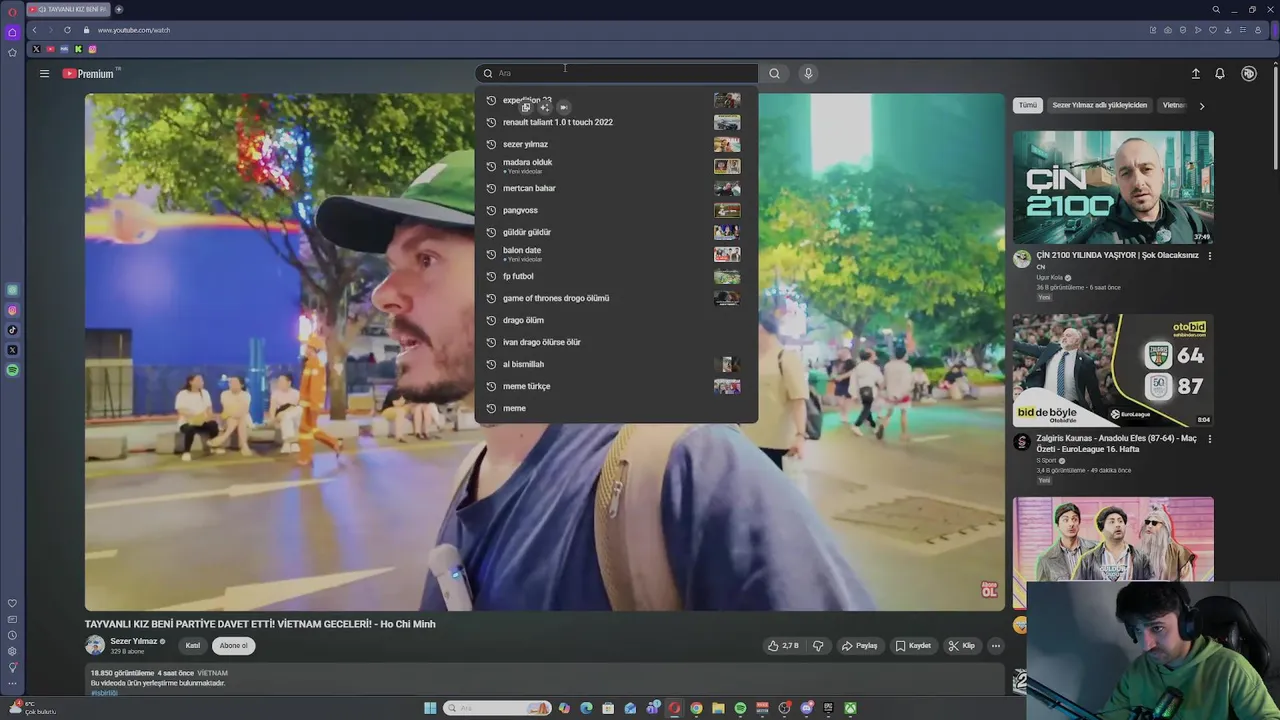Viewport: 1280px width, 720px height.
Task: Click the #işbirliği hashtag link
Action: [x=104, y=692]
